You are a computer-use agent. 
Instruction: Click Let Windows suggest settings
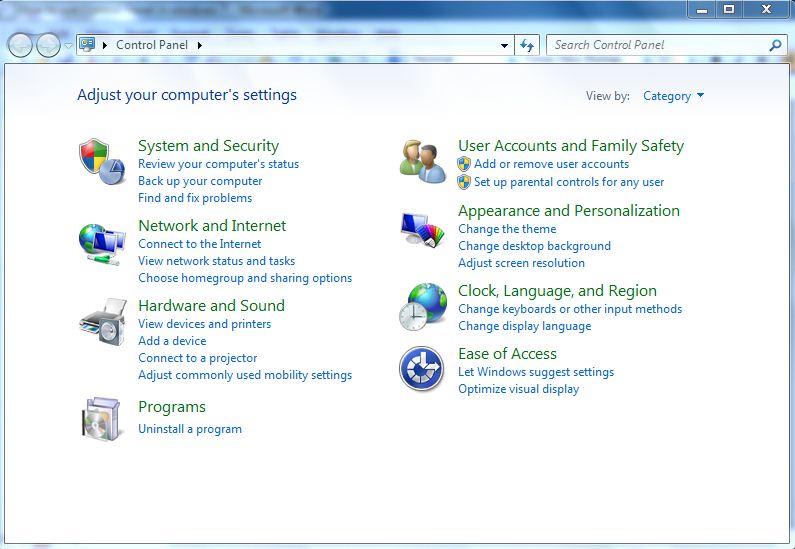(x=536, y=372)
